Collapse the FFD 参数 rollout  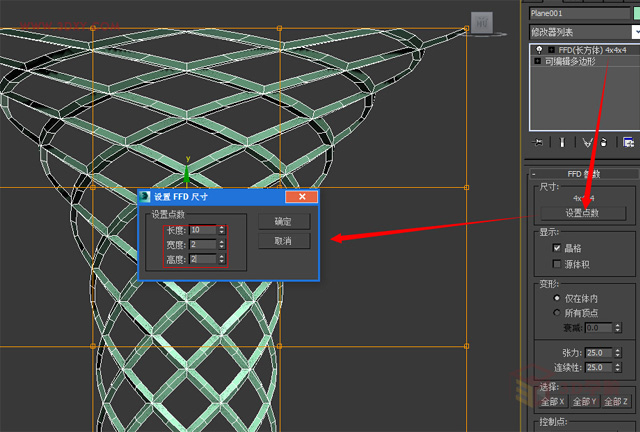click(x=584, y=174)
